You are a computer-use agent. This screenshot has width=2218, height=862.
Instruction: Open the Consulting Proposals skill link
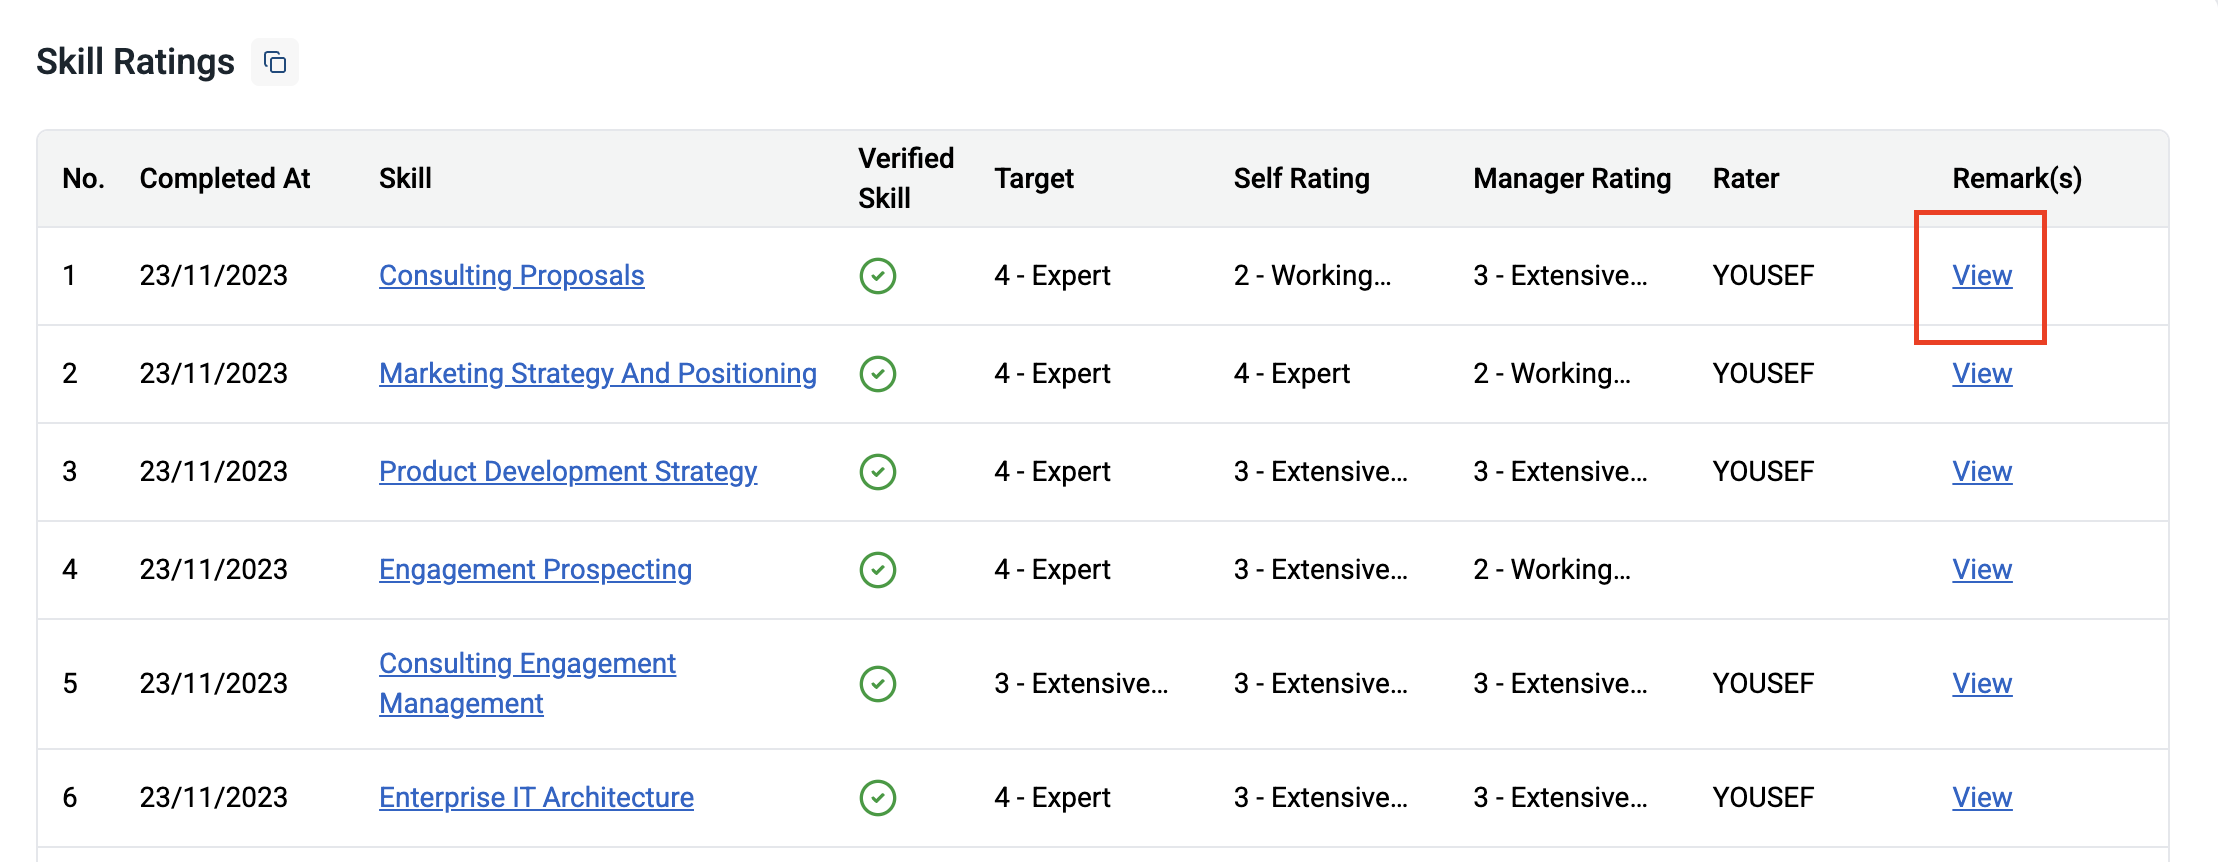click(x=511, y=276)
